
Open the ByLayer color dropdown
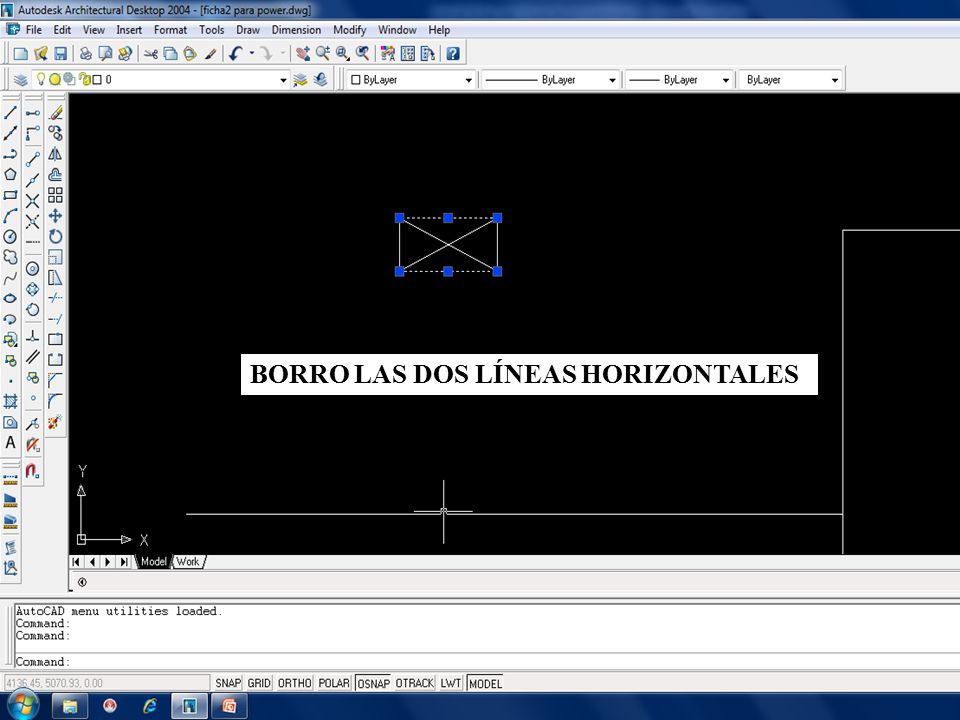tap(468, 80)
